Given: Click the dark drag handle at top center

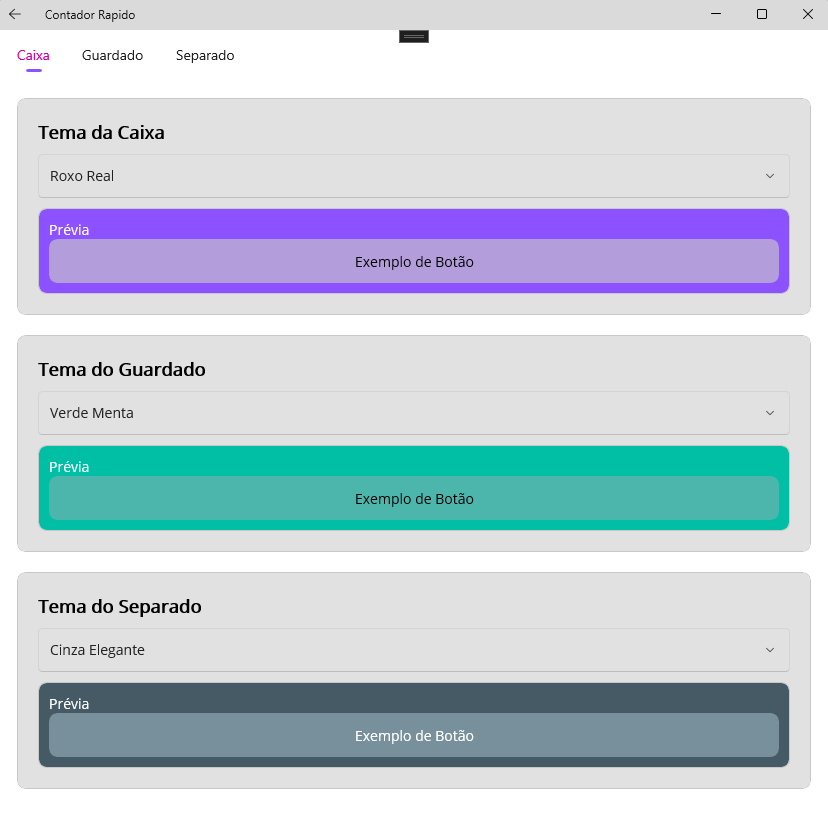Looking at the screenshot, I should (414, 36).
